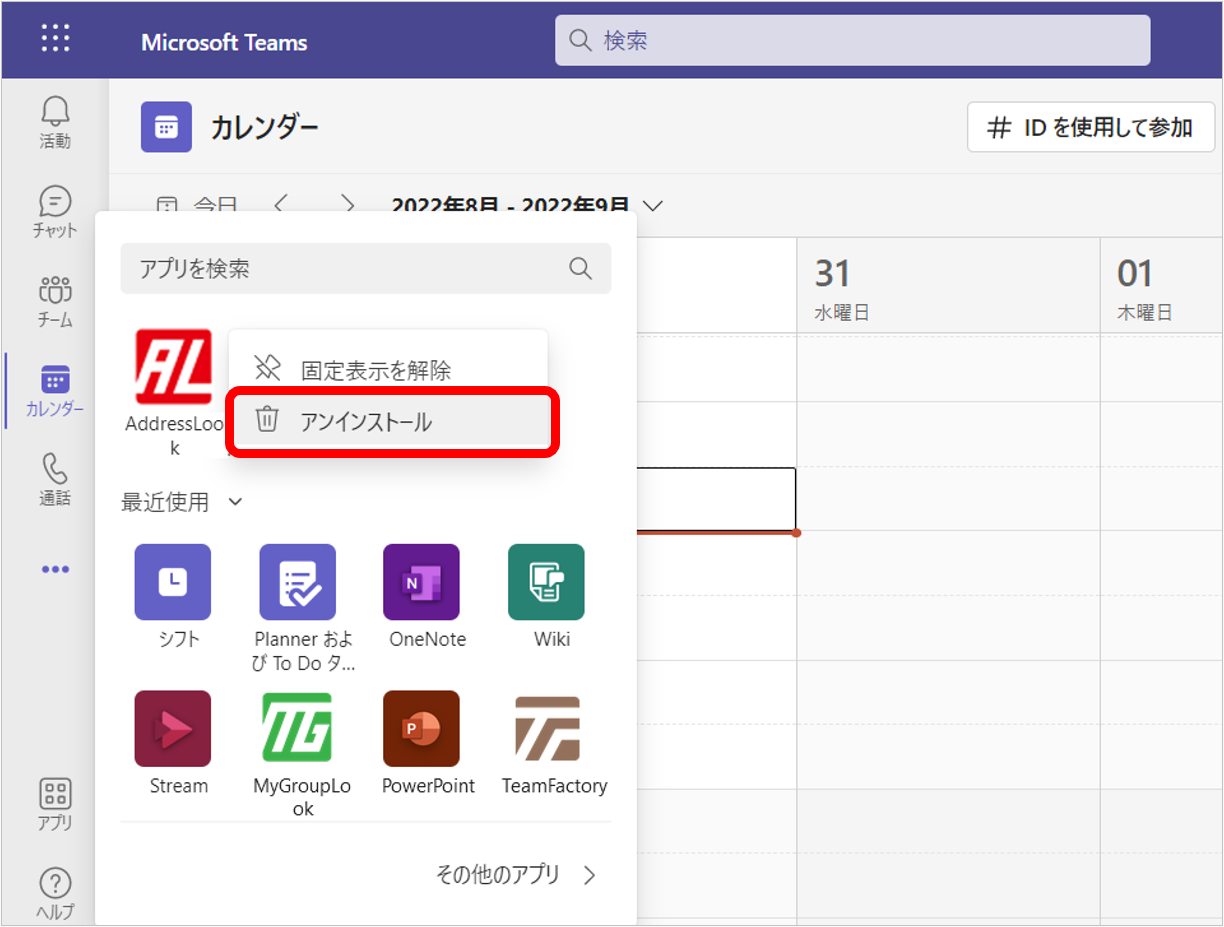
Task: Open the TeamFactory app
Action: [546, 728]
